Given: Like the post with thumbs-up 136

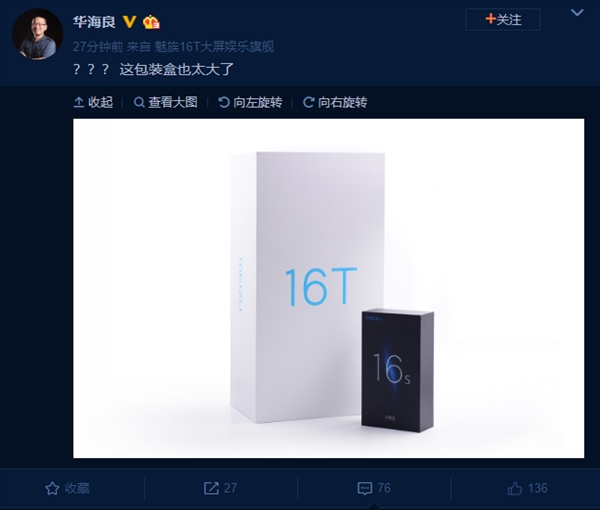Looking at the screenshot, I should 527,488.
